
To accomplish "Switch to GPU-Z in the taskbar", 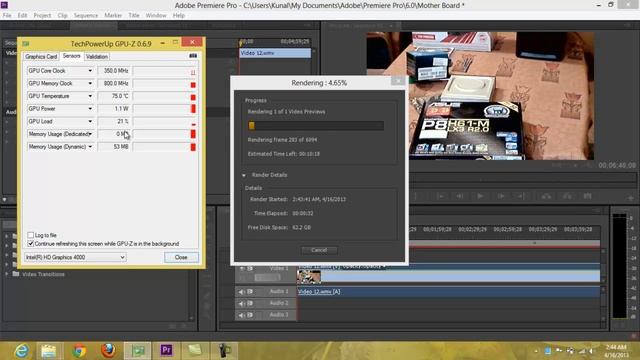I will pos(138,351).
